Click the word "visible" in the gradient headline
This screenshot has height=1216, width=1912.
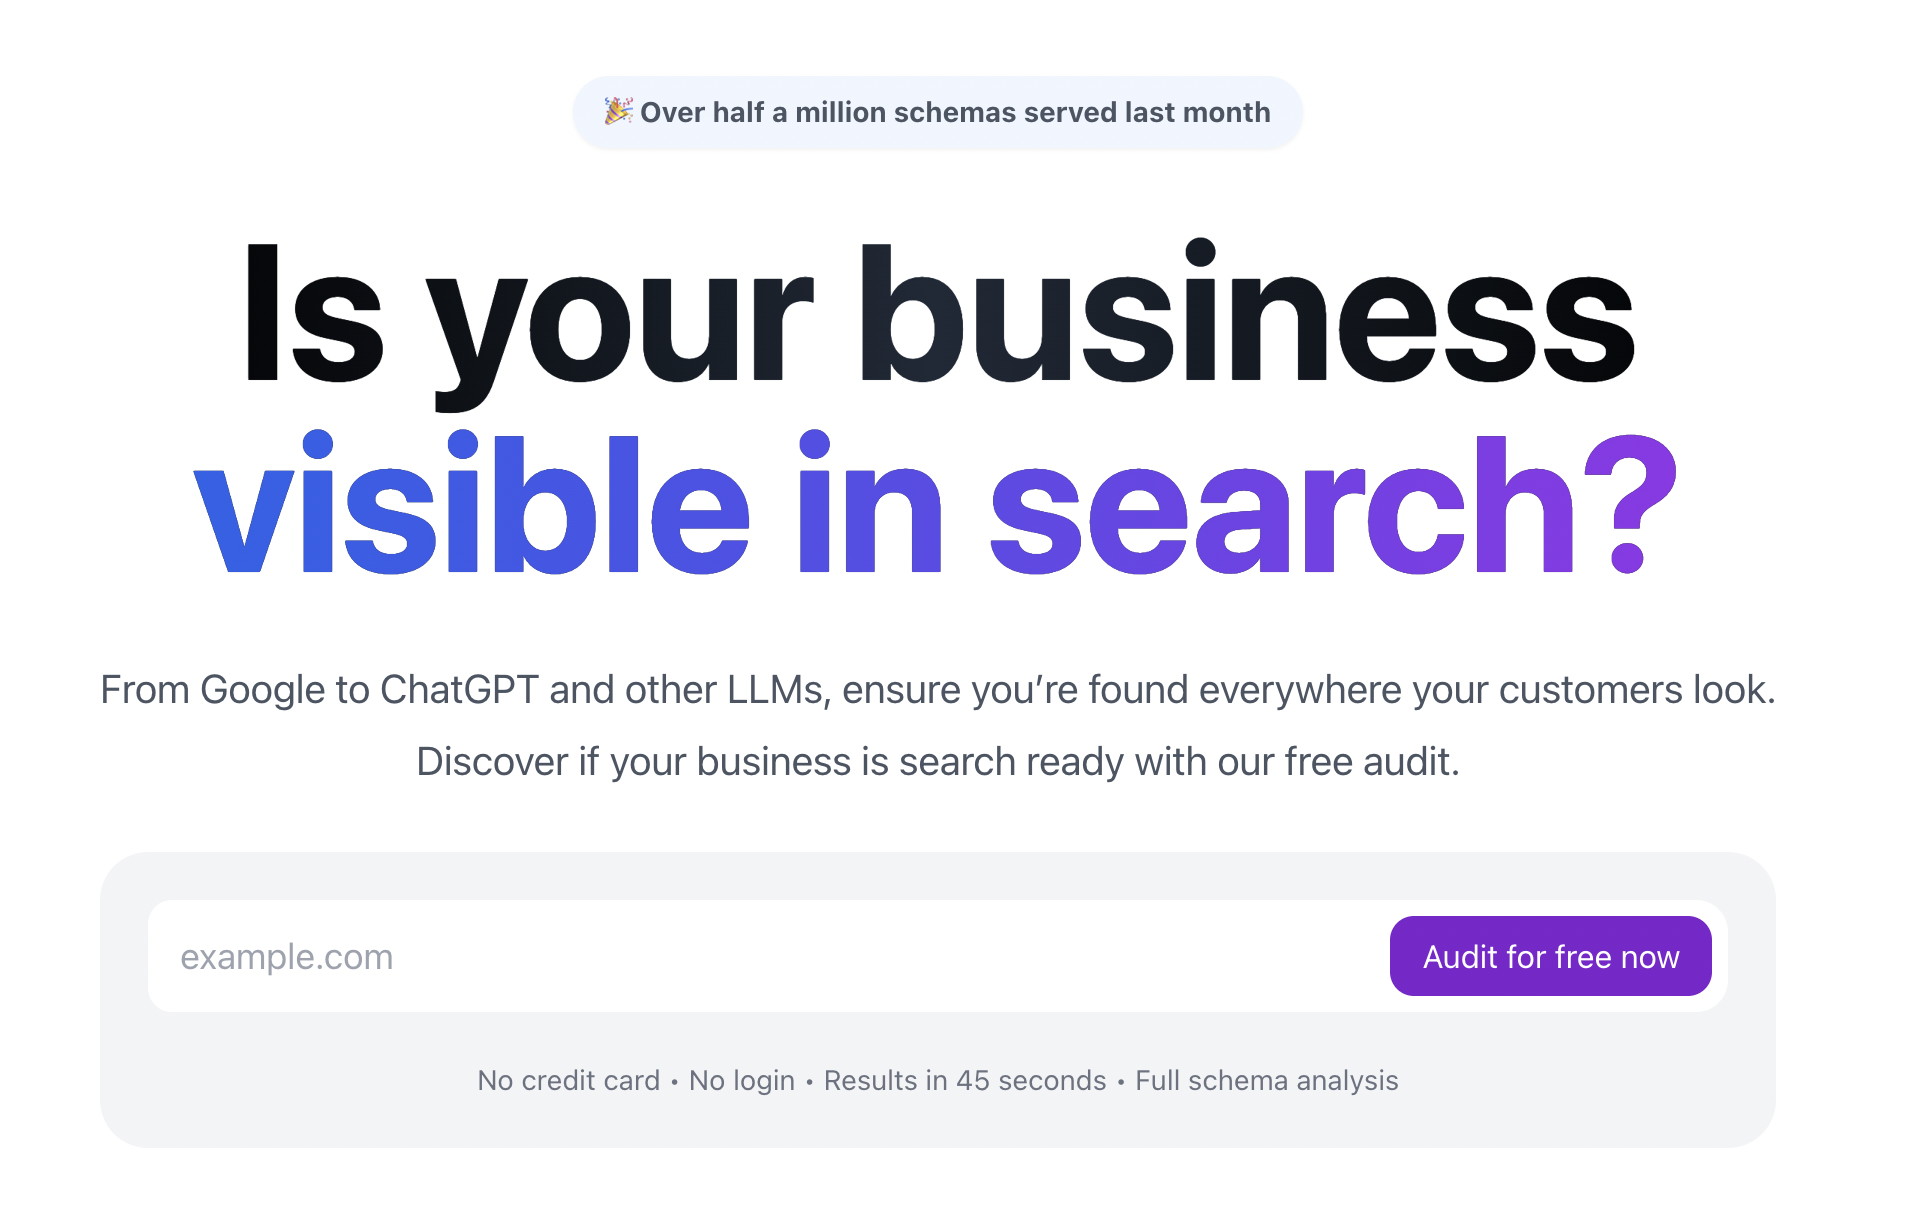coord(470,505)
